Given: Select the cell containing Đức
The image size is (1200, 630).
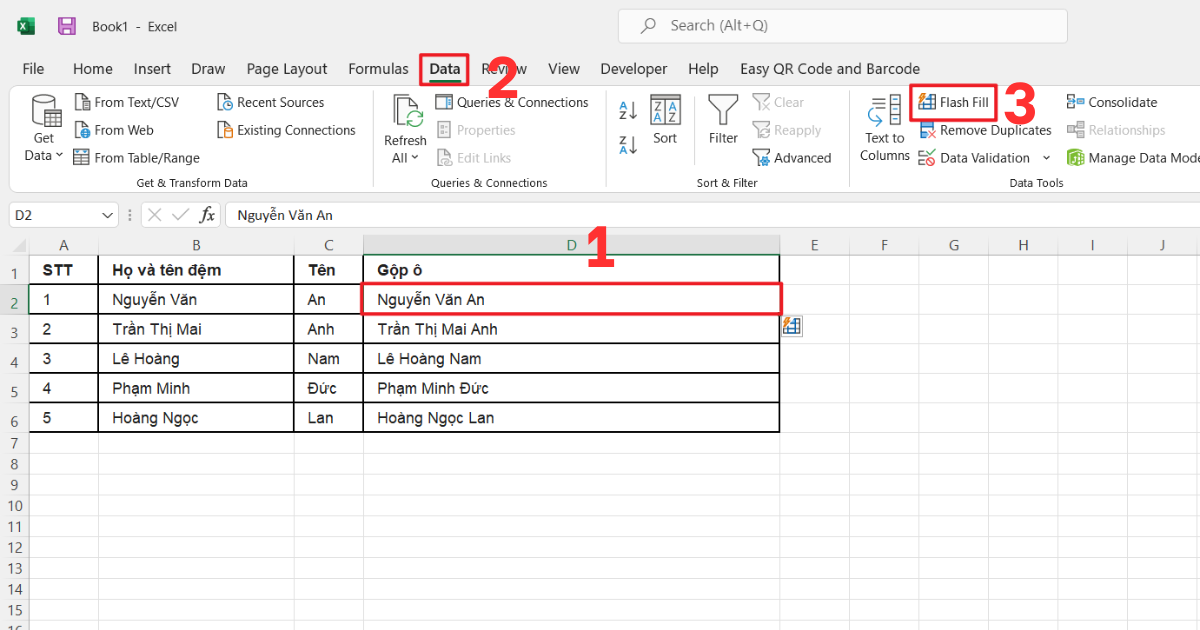Looking at the screenshot, I should [x=329, y=388].
